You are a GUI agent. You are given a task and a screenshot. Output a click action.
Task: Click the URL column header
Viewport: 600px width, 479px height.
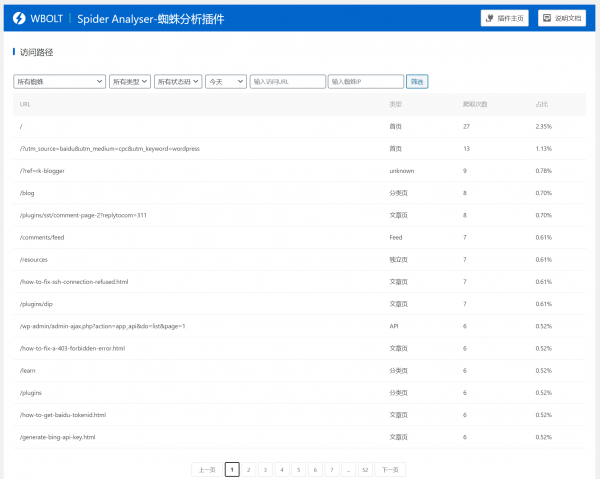pyautogui.click(x=25, y=104)
